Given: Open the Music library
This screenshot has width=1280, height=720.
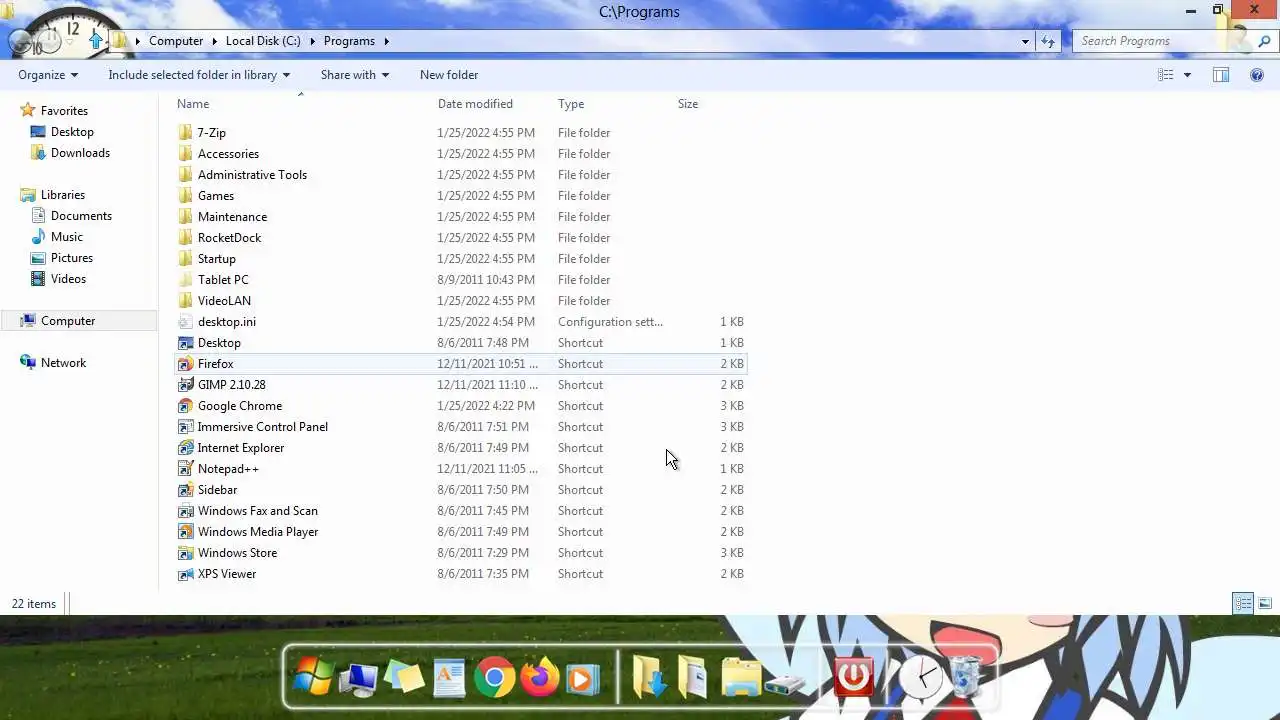Looking at the screenshot, I should (x=67, y=237).
